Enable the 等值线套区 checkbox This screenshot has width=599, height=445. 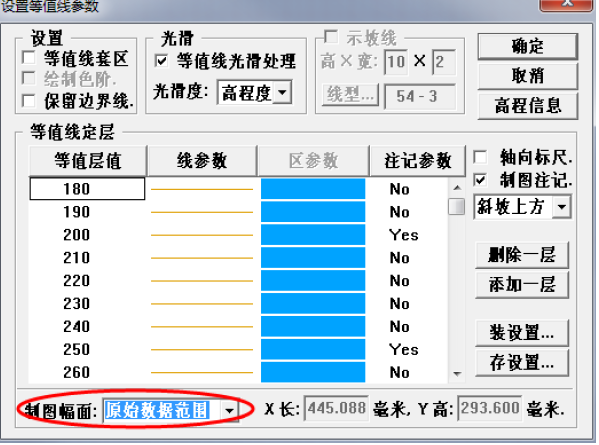[29, 58]
